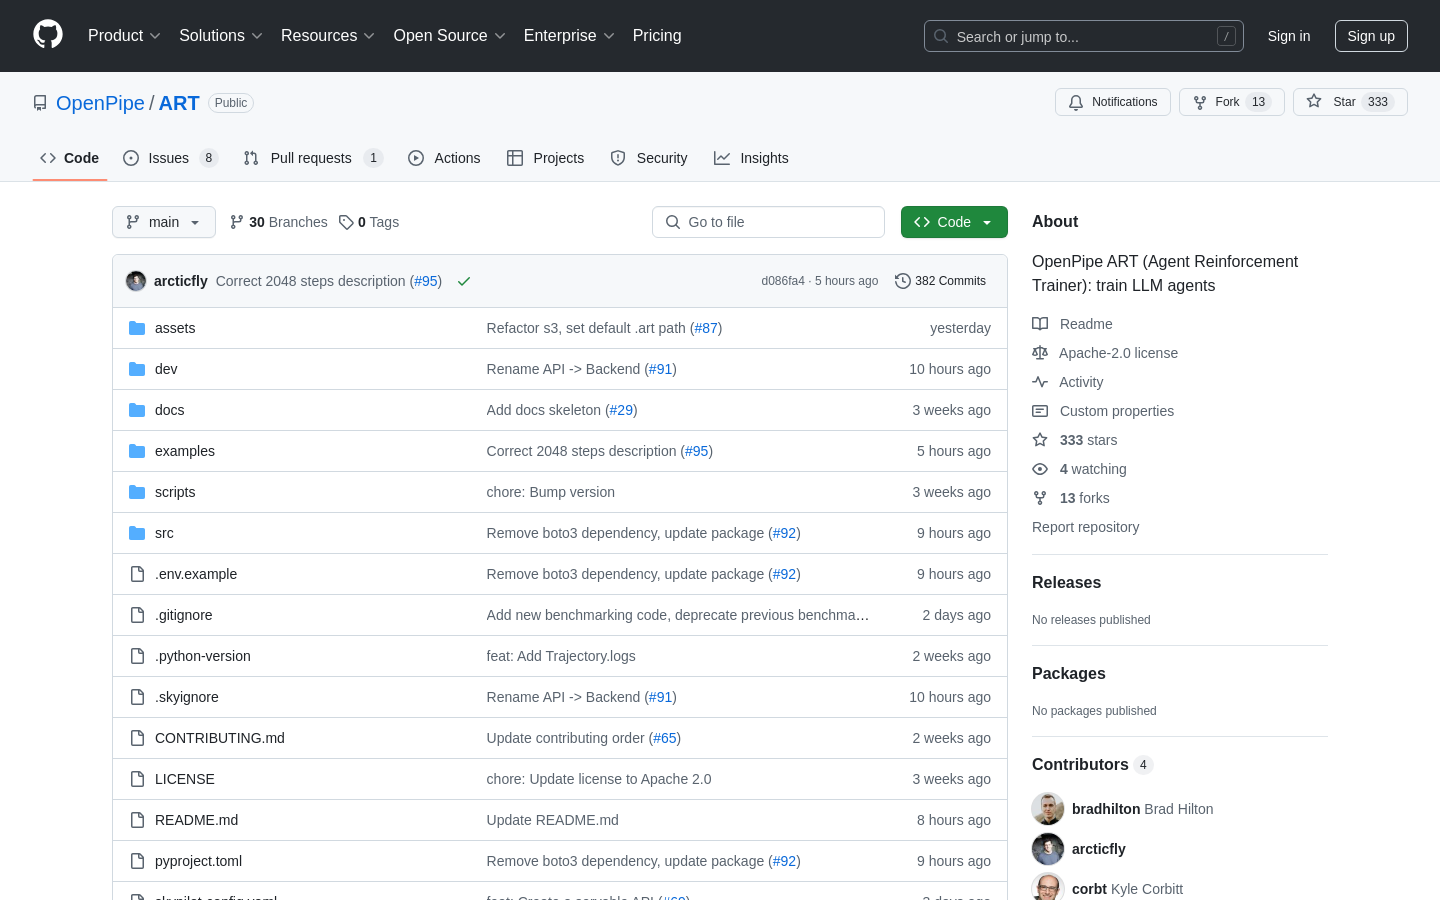
Task: Click the dev folder icon
Action: click(x=137, y=369)
